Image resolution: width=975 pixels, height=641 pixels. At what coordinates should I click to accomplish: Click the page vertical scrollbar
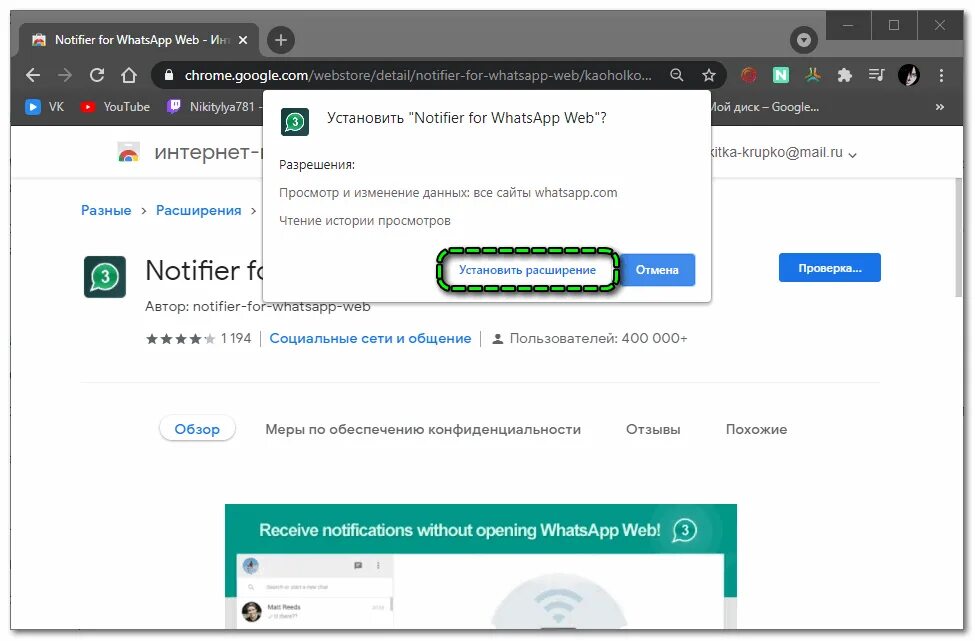click(x=958, y=236)
